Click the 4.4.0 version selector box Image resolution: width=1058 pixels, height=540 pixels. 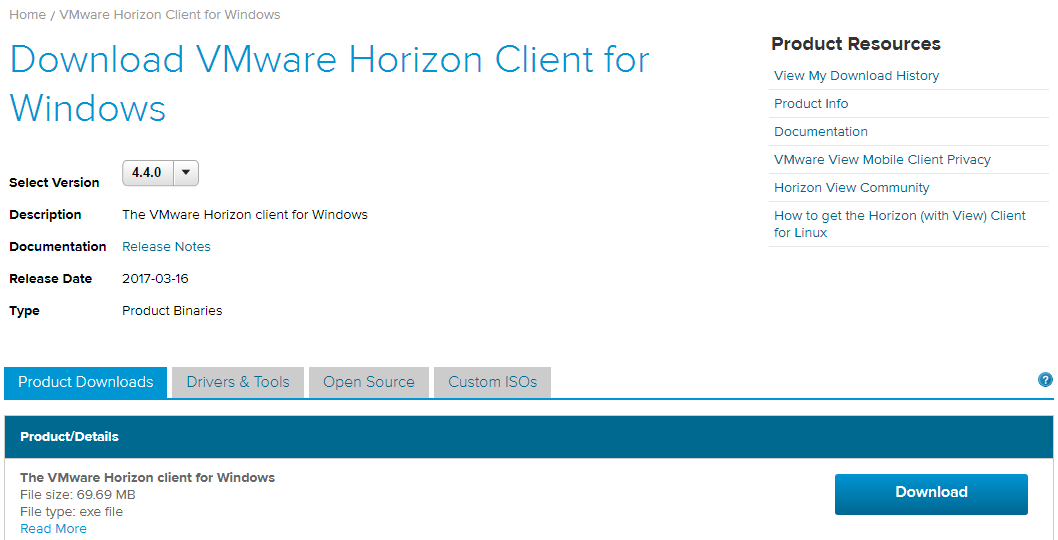tap(147, 173)
